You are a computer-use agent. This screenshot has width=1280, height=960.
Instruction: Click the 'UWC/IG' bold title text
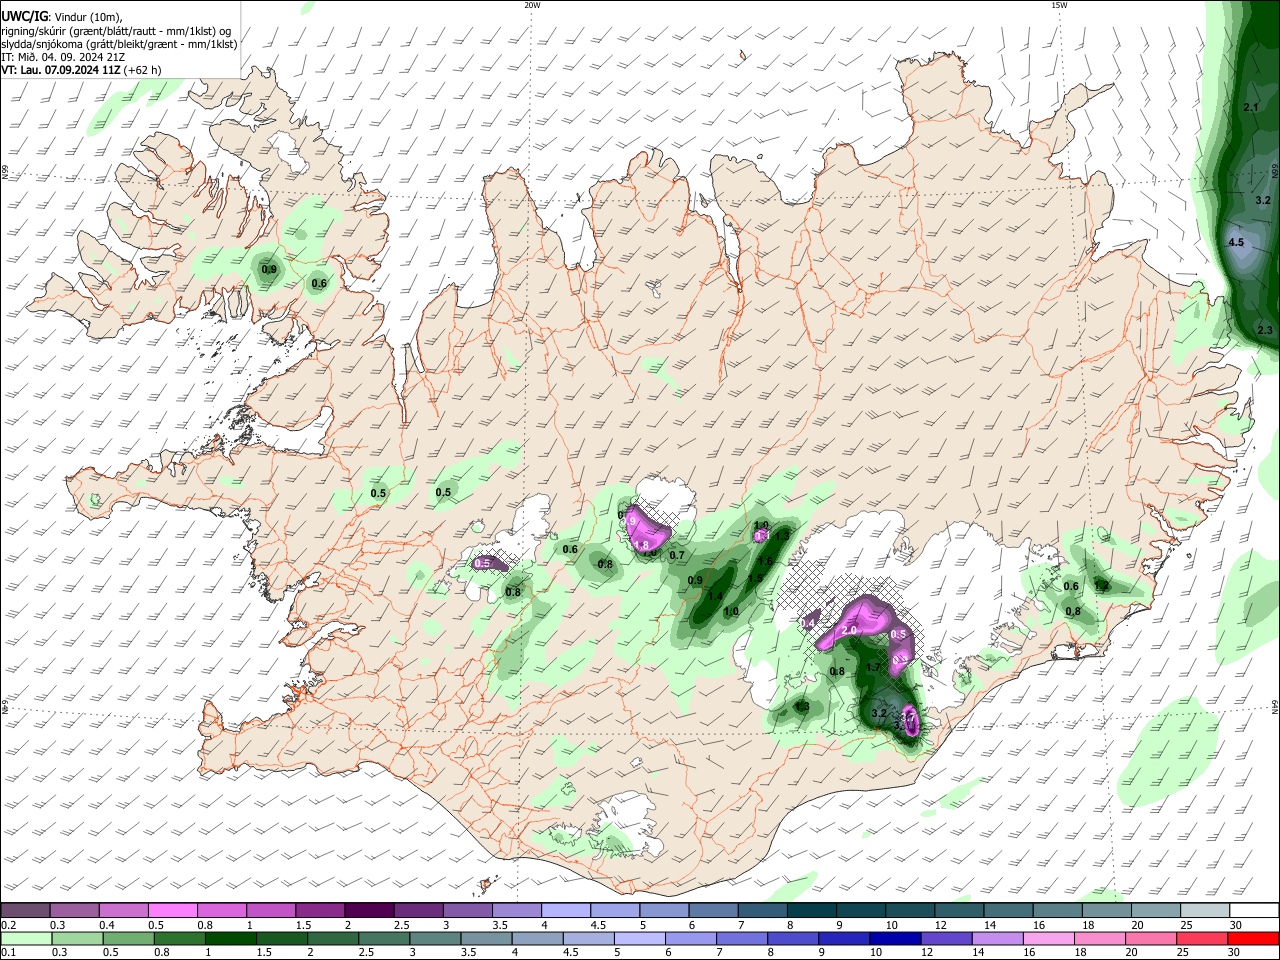(23, 17)
